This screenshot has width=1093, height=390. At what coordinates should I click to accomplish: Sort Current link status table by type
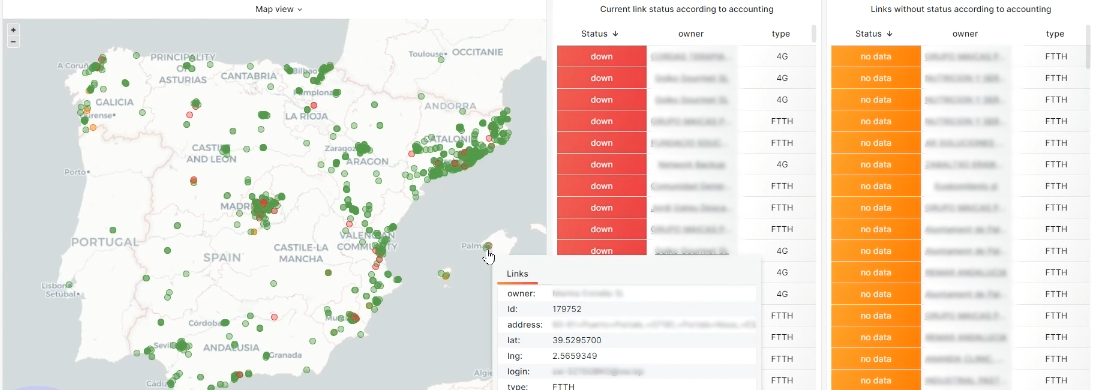tap(781, 33)
